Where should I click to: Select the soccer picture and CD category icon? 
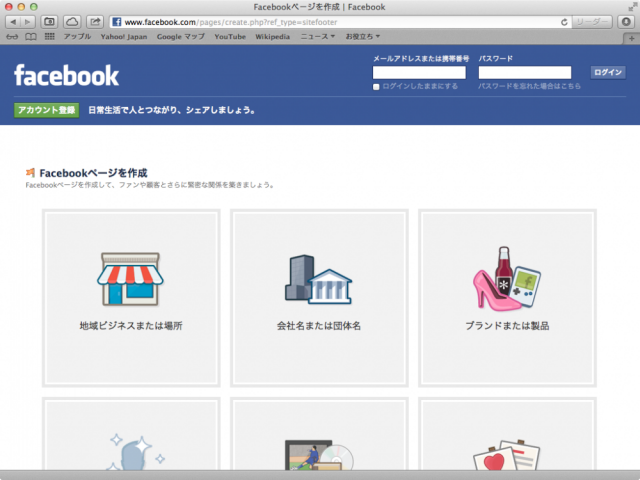(x=319, y=455)
